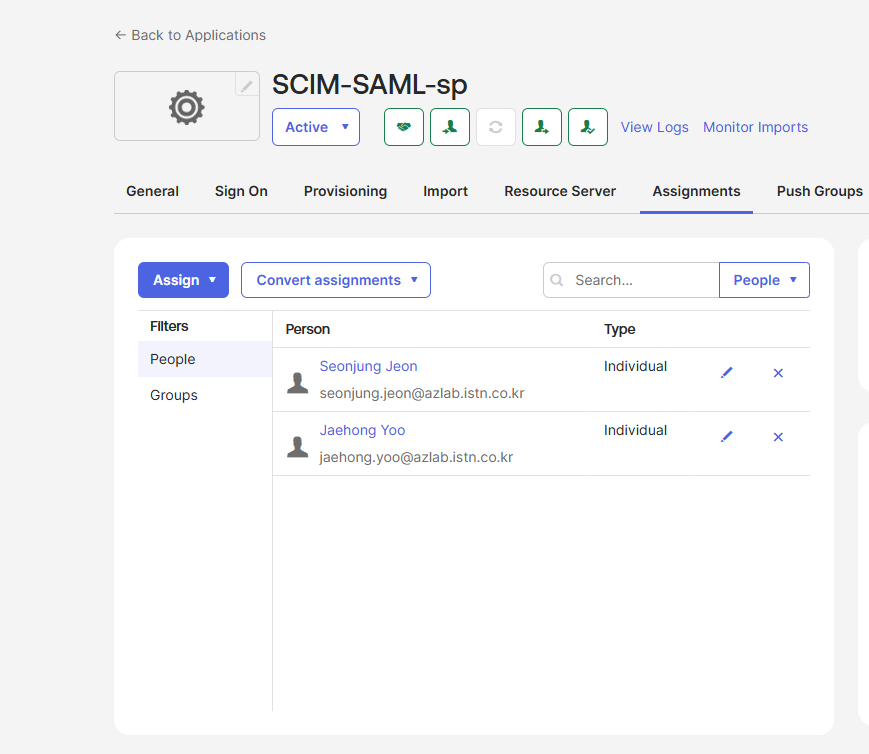Select the Groups filter
Screen dimensions: 869x754
click(205, 395)
